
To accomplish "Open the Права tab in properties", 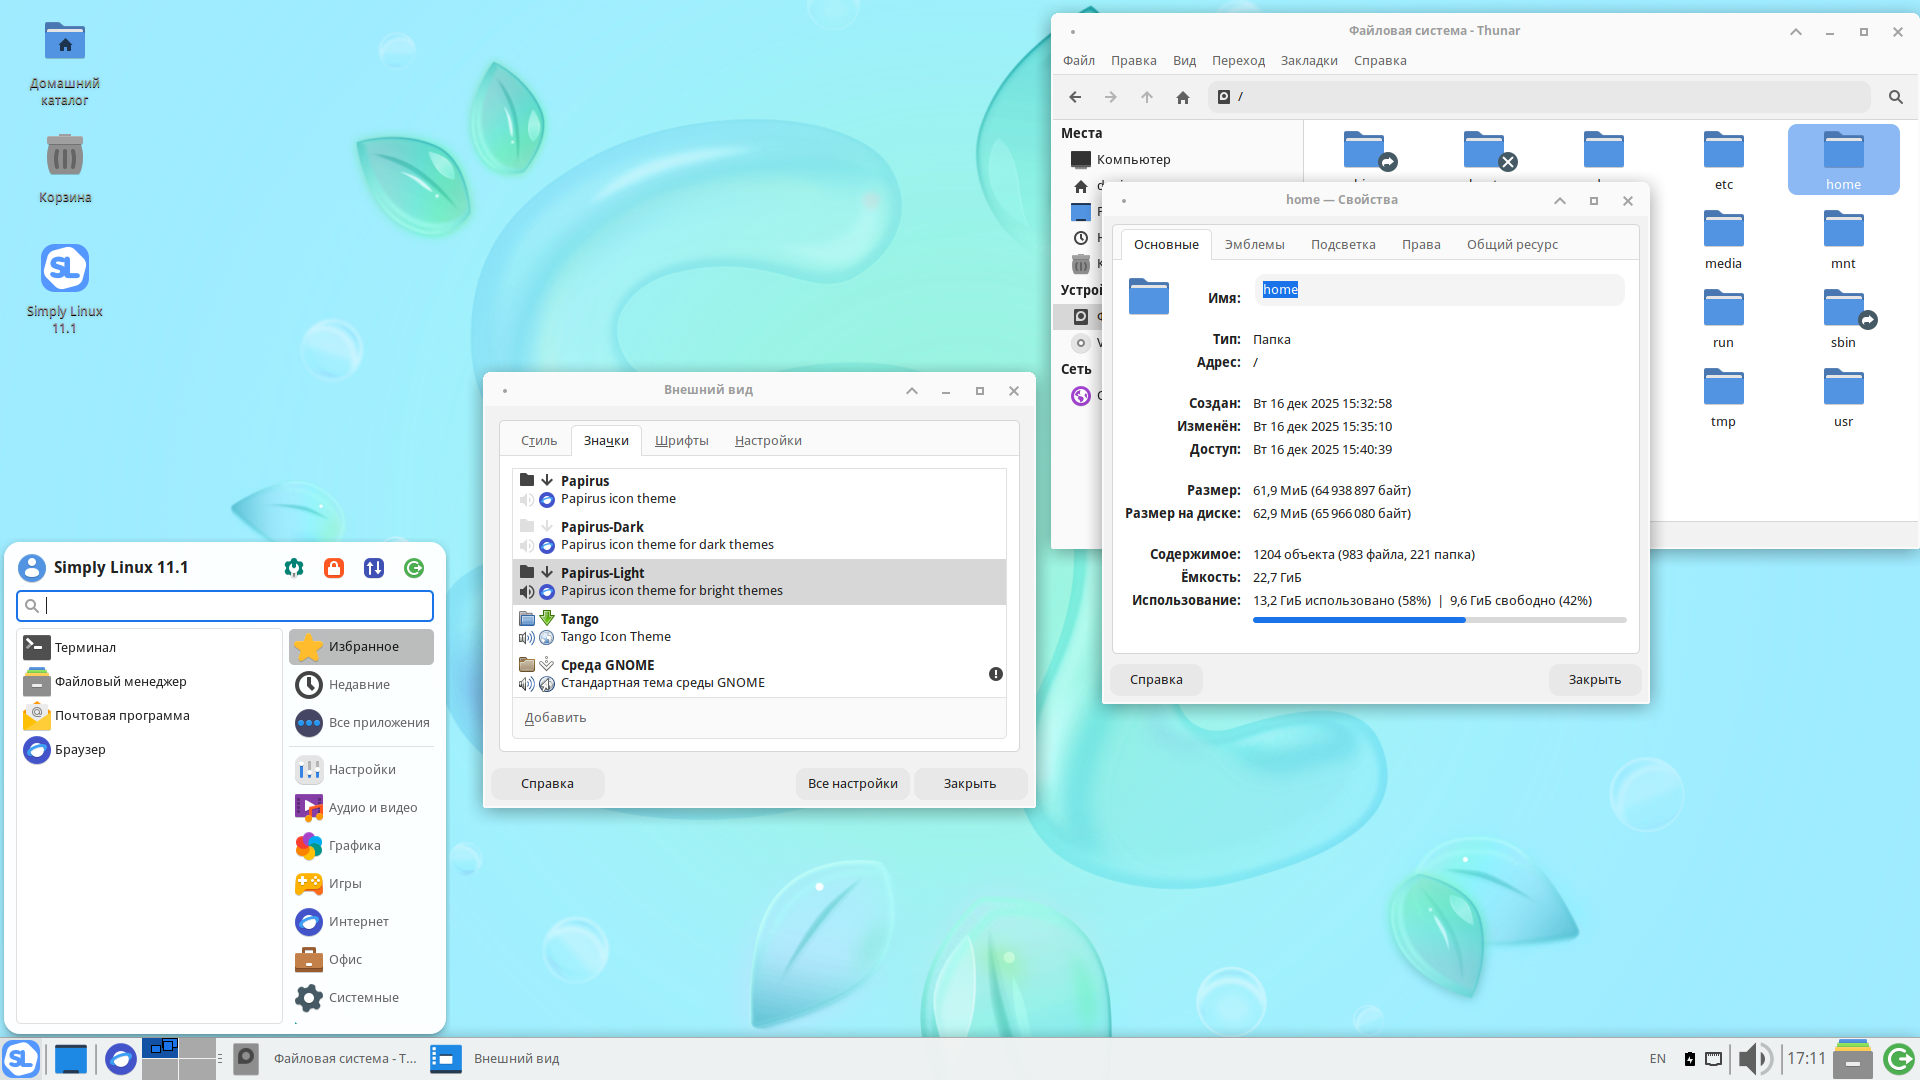I will point(1420,244).
